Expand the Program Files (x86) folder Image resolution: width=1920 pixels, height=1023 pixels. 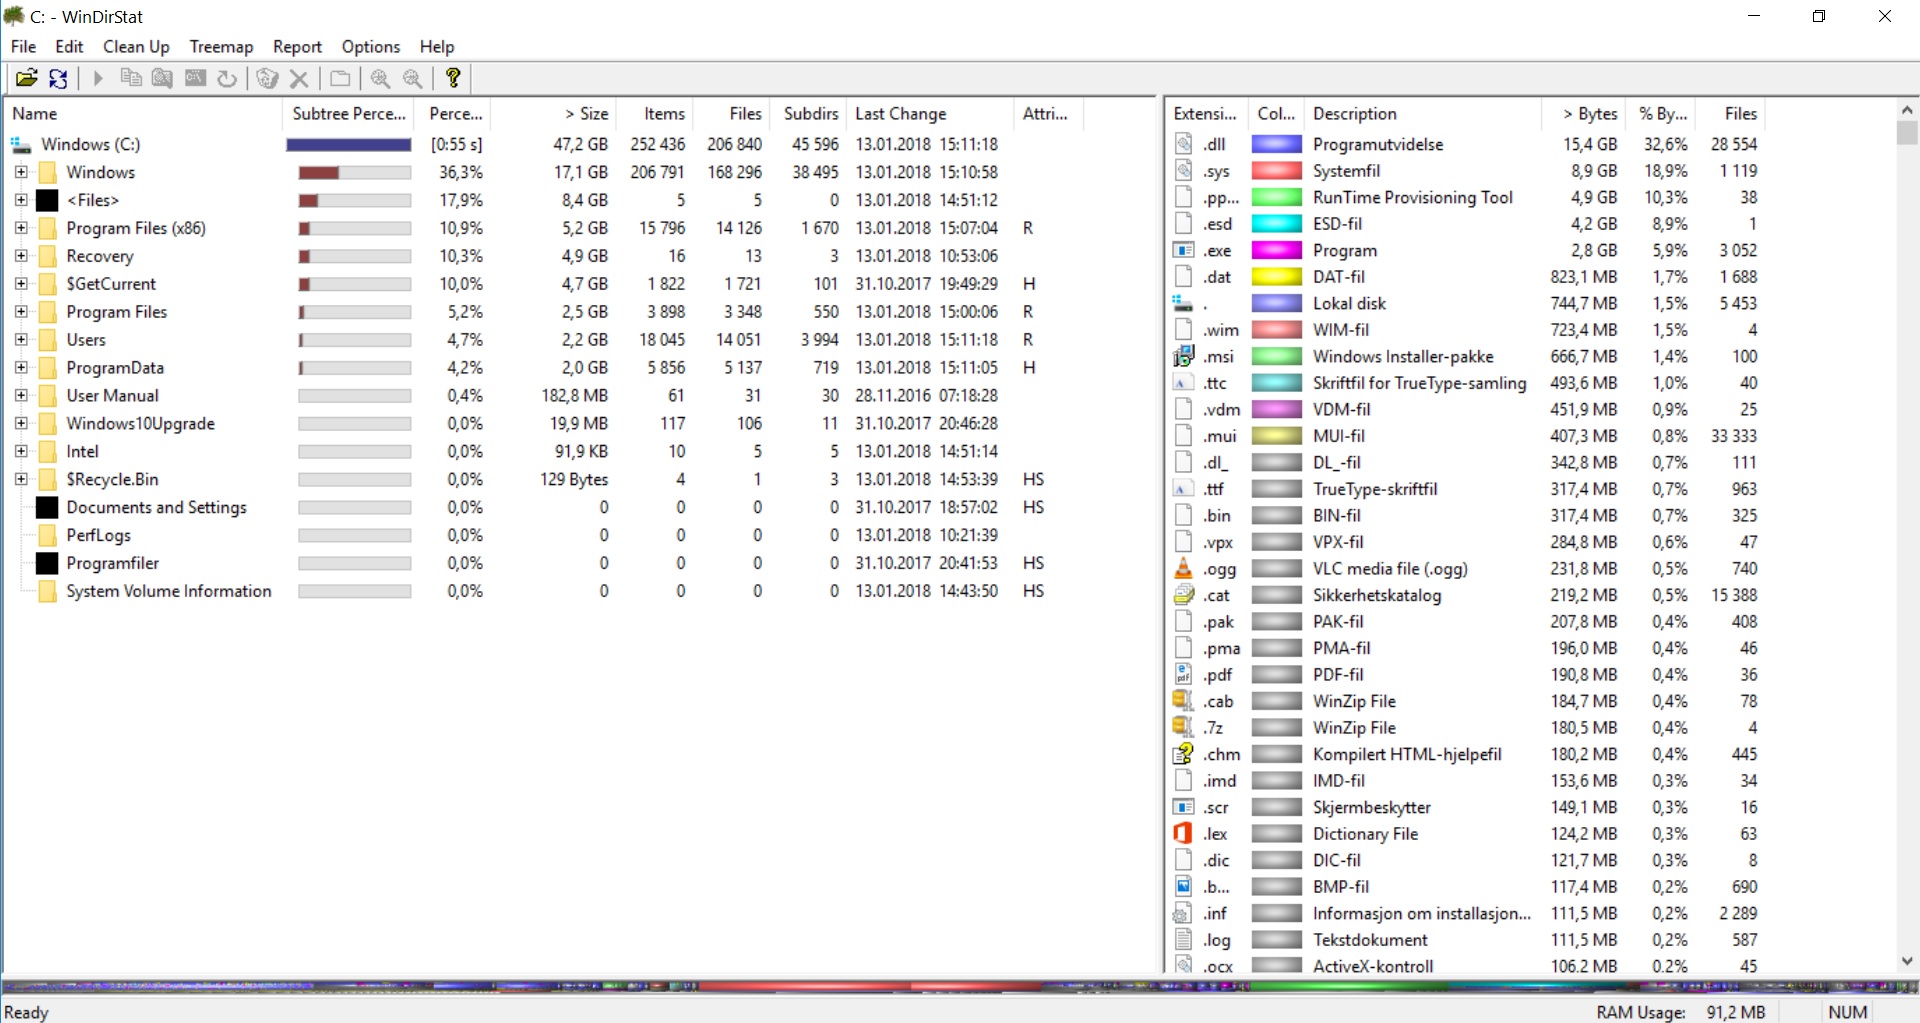pos(20,228)
